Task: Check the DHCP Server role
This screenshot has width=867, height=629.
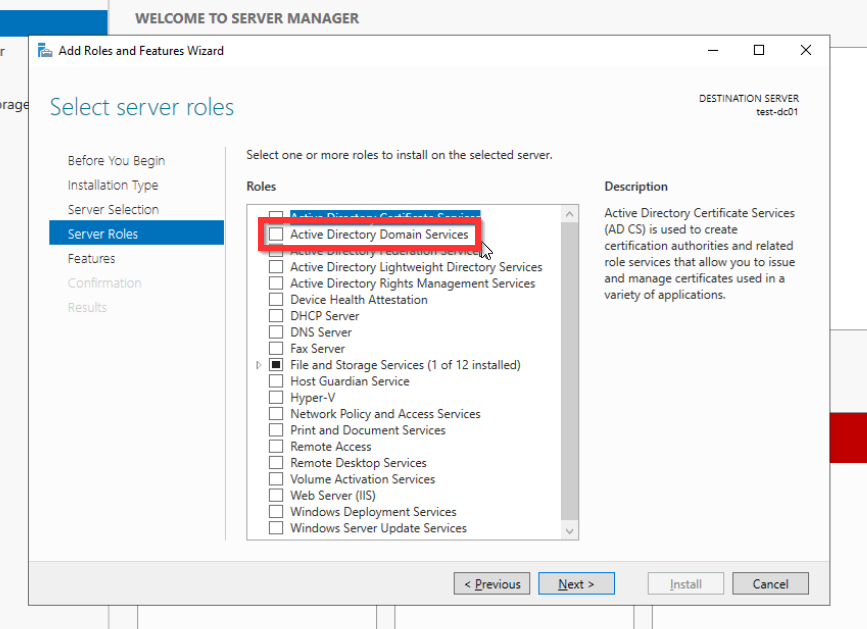Action: point(276,316)
